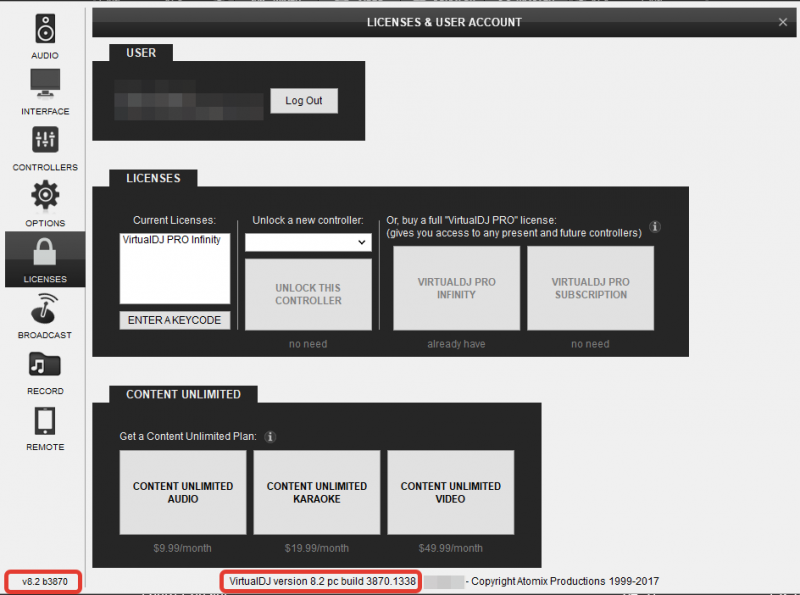Click the USER section header

coord(141,53)
